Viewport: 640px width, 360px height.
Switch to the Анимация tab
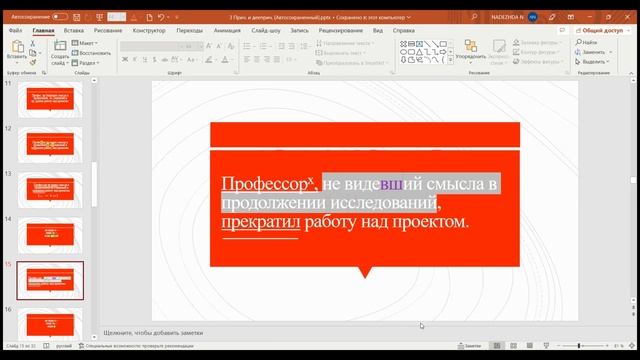coord(227,31)
